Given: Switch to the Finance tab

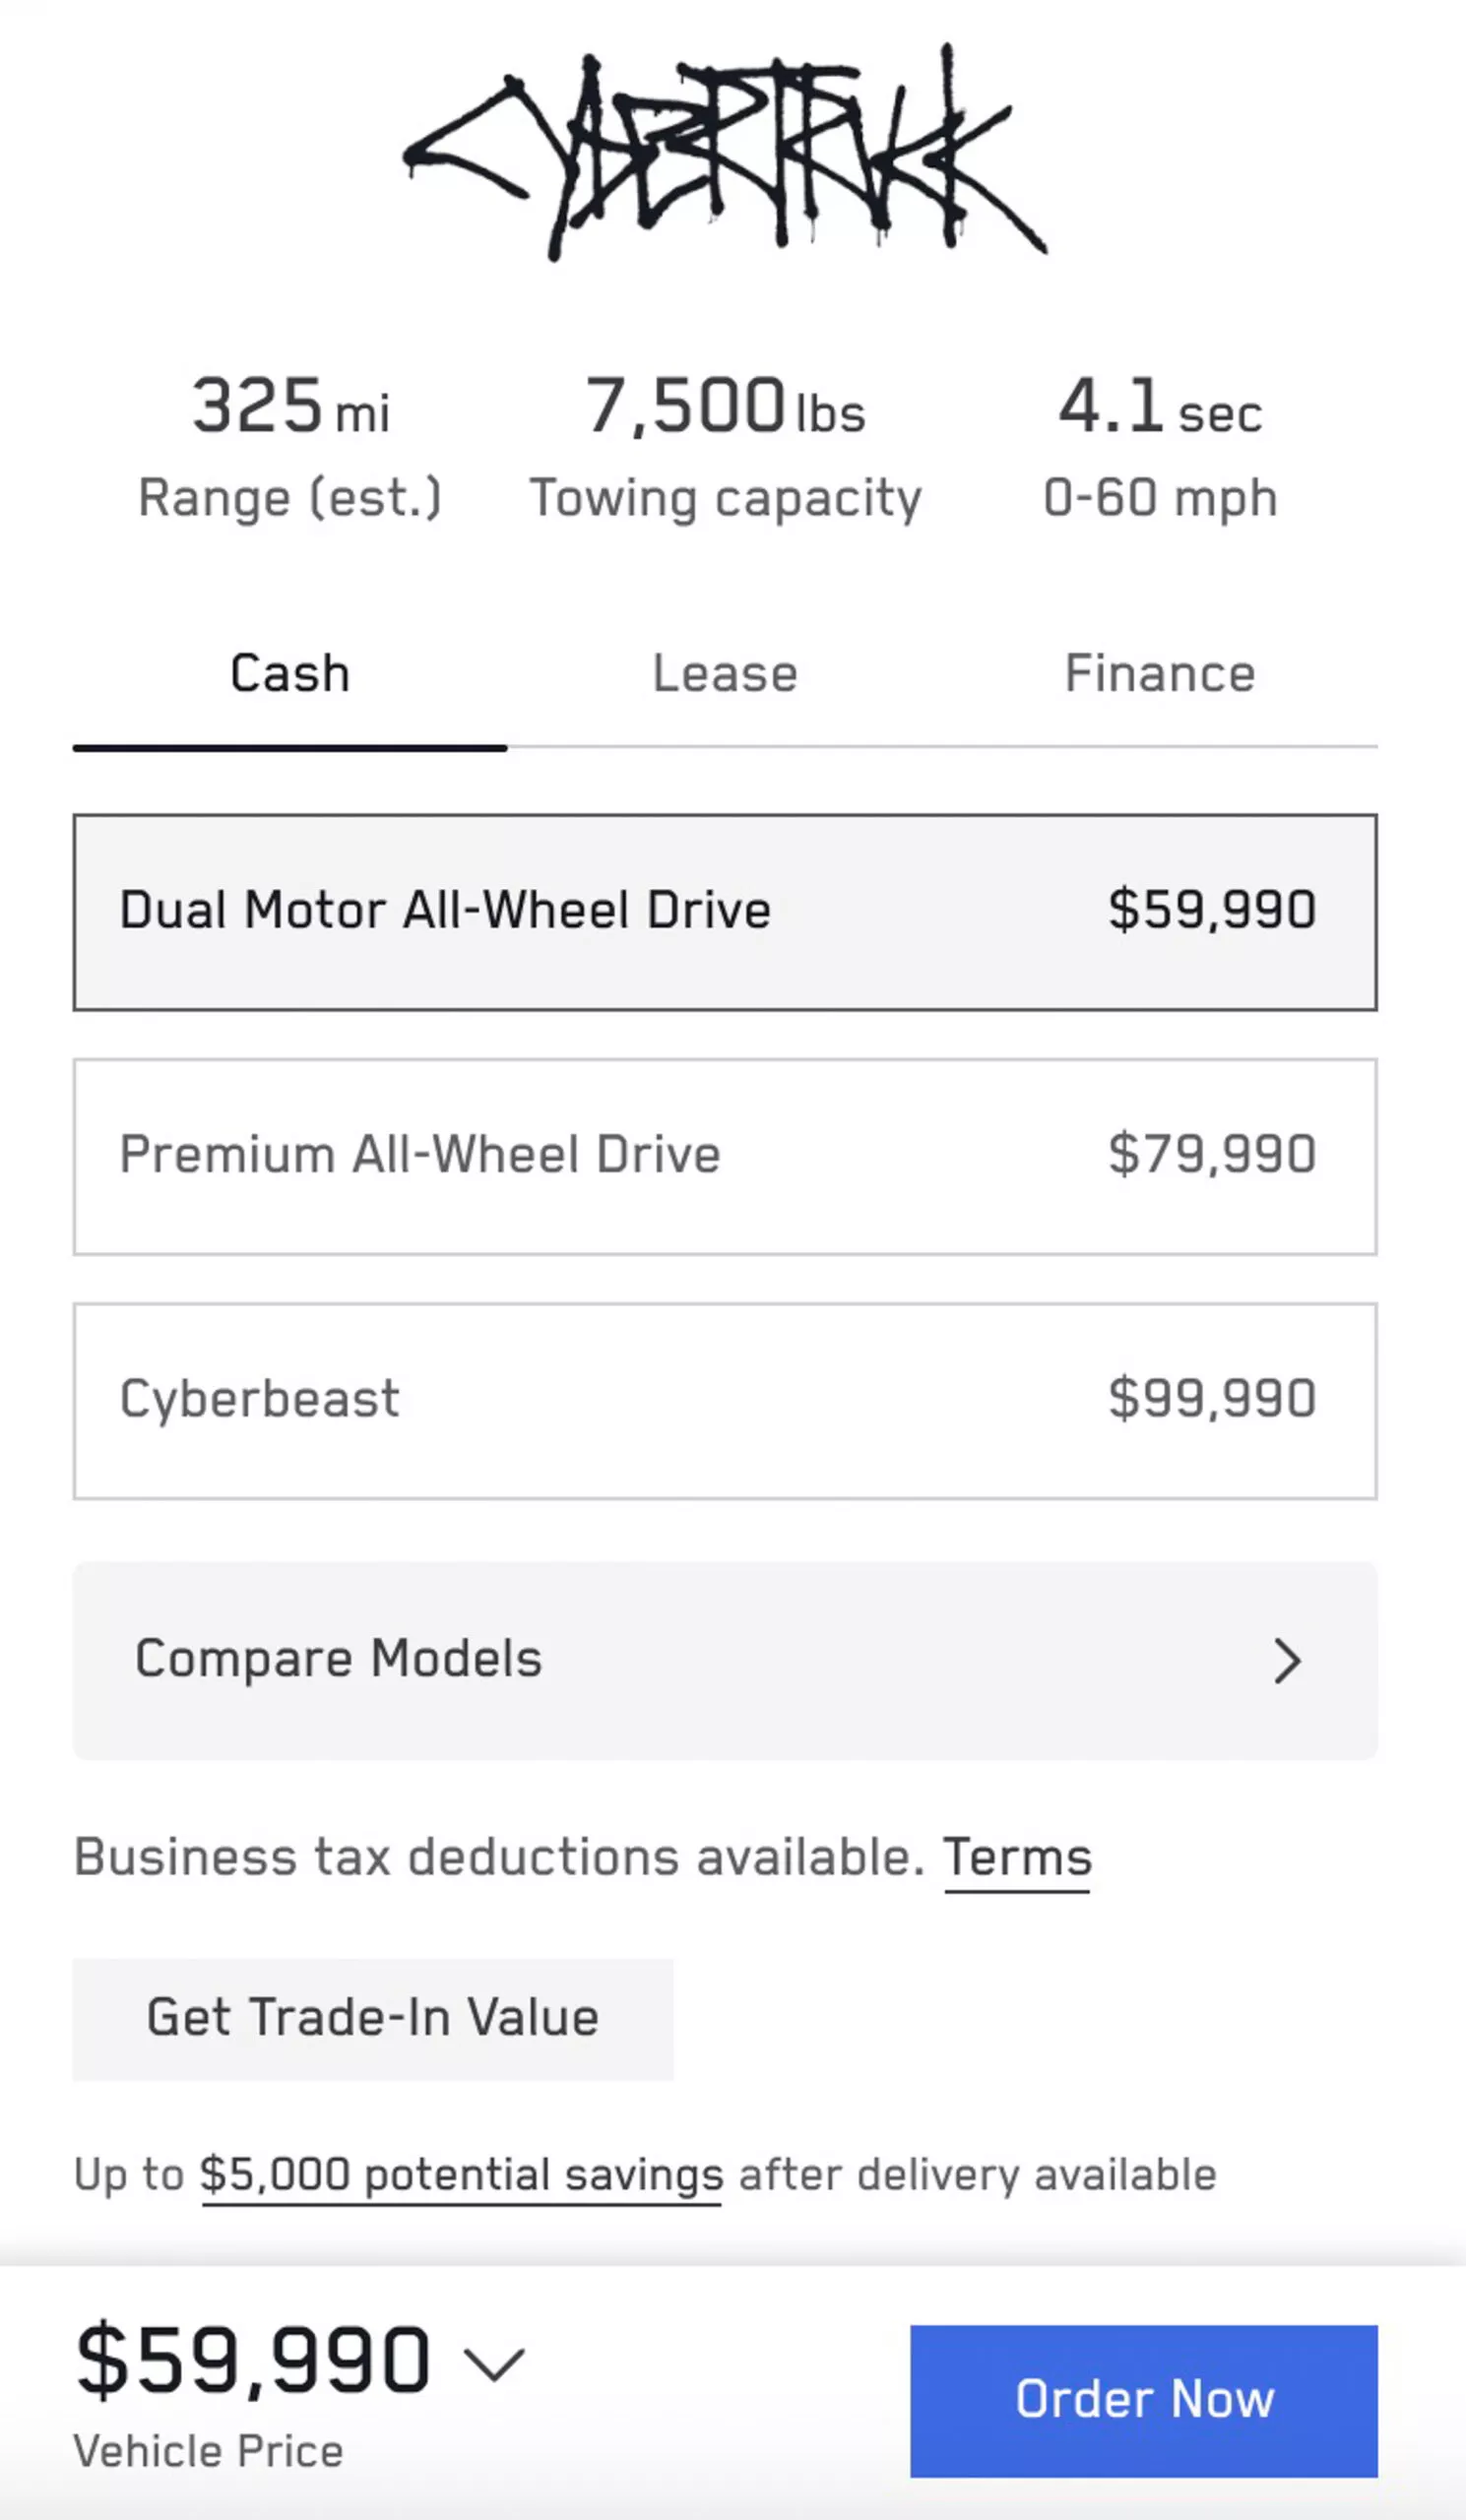Looking at the screenshot, I should (1160, 674).
